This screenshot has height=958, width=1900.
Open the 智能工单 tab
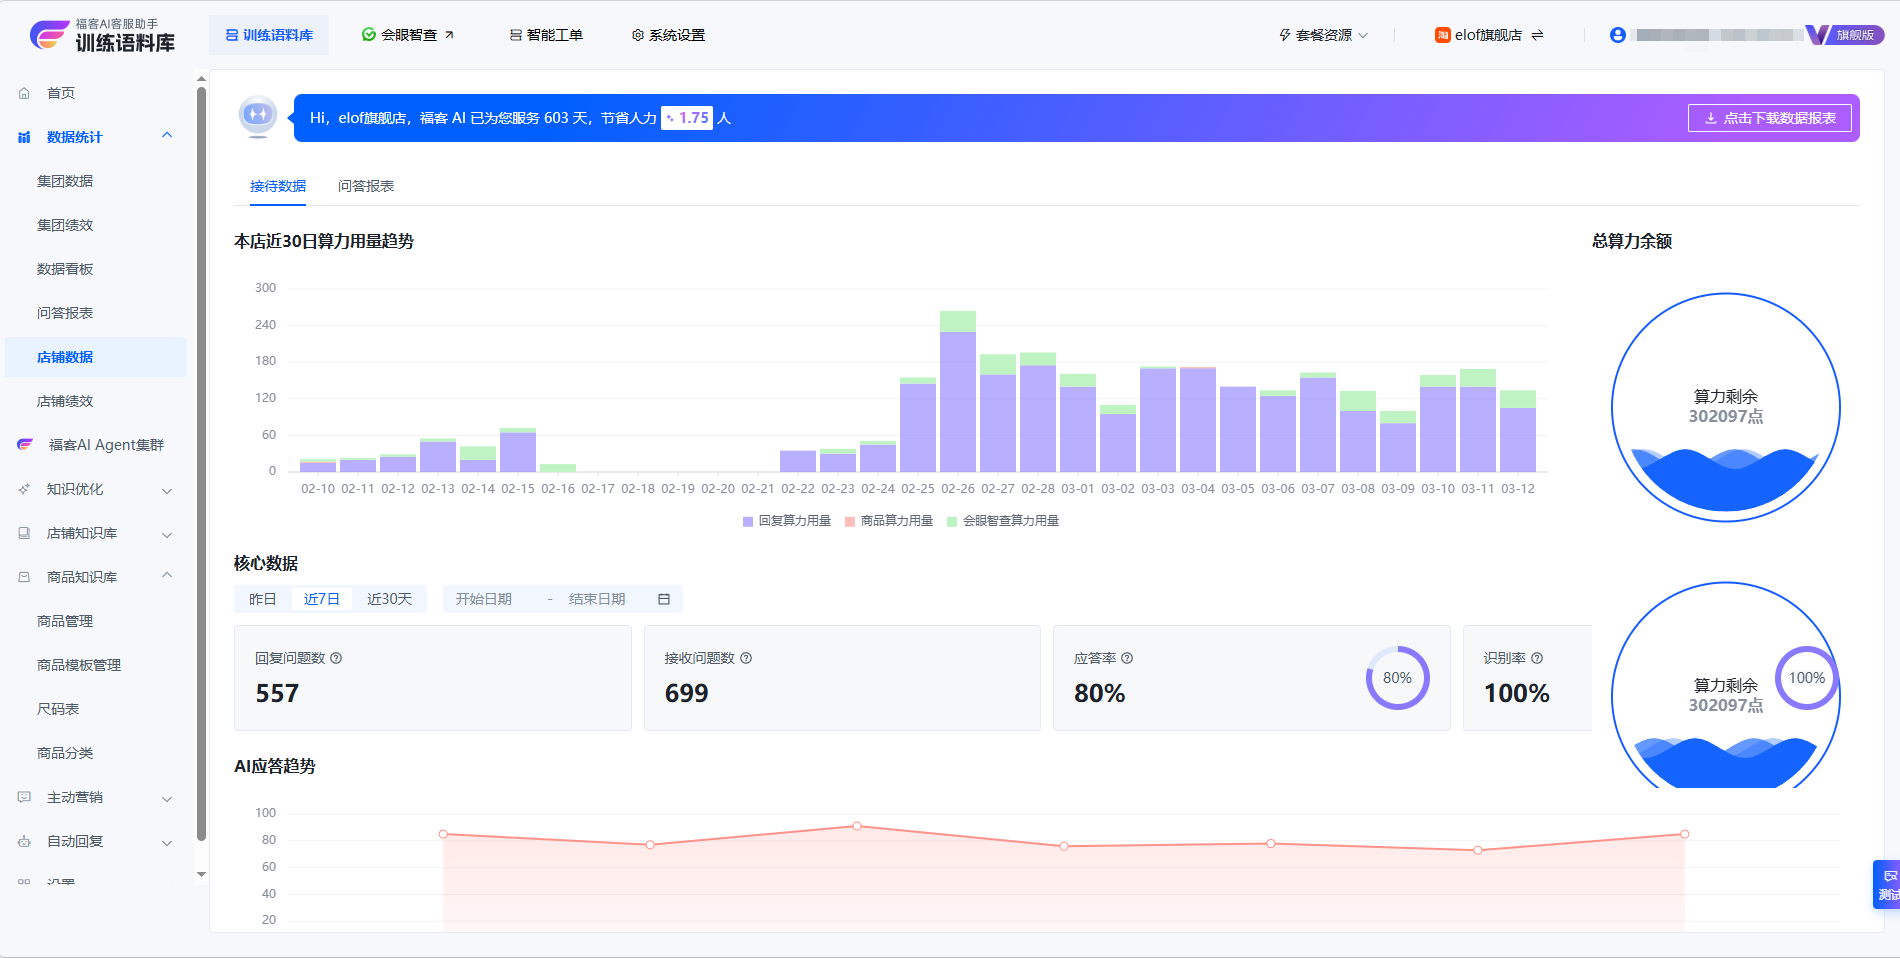coord(546,35)
